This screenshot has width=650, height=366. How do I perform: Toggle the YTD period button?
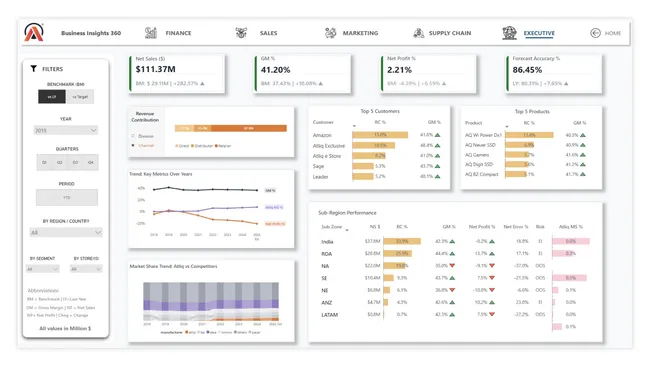67,198
